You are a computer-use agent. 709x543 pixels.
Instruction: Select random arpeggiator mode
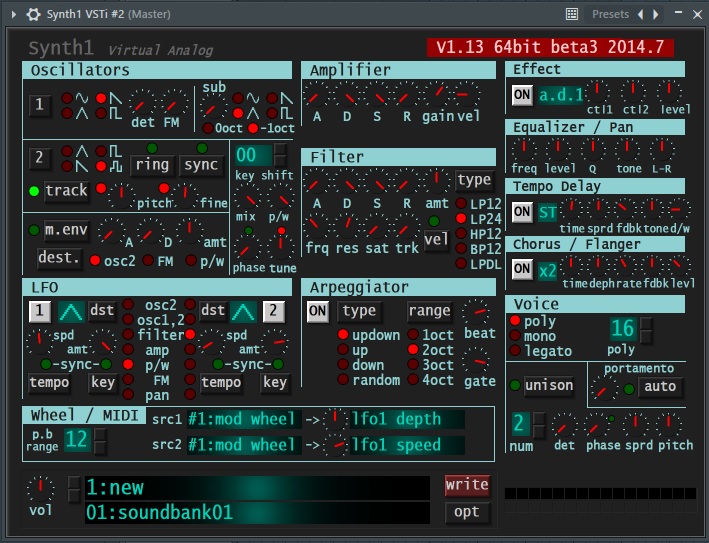pyautogui.click(x=343, y=379)
